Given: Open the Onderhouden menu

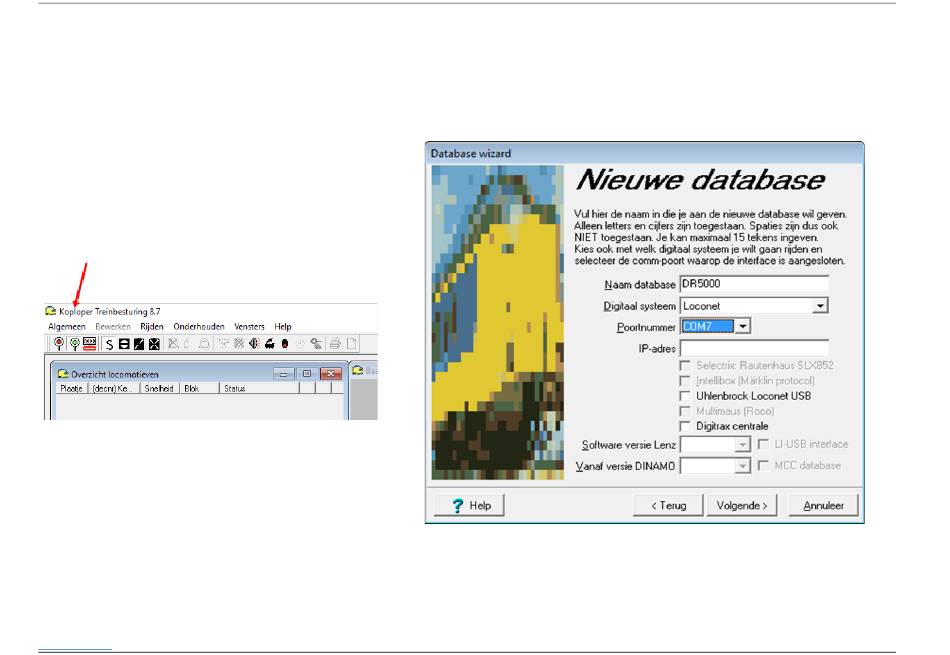Looking at the screenshot, I should [199, 327].
